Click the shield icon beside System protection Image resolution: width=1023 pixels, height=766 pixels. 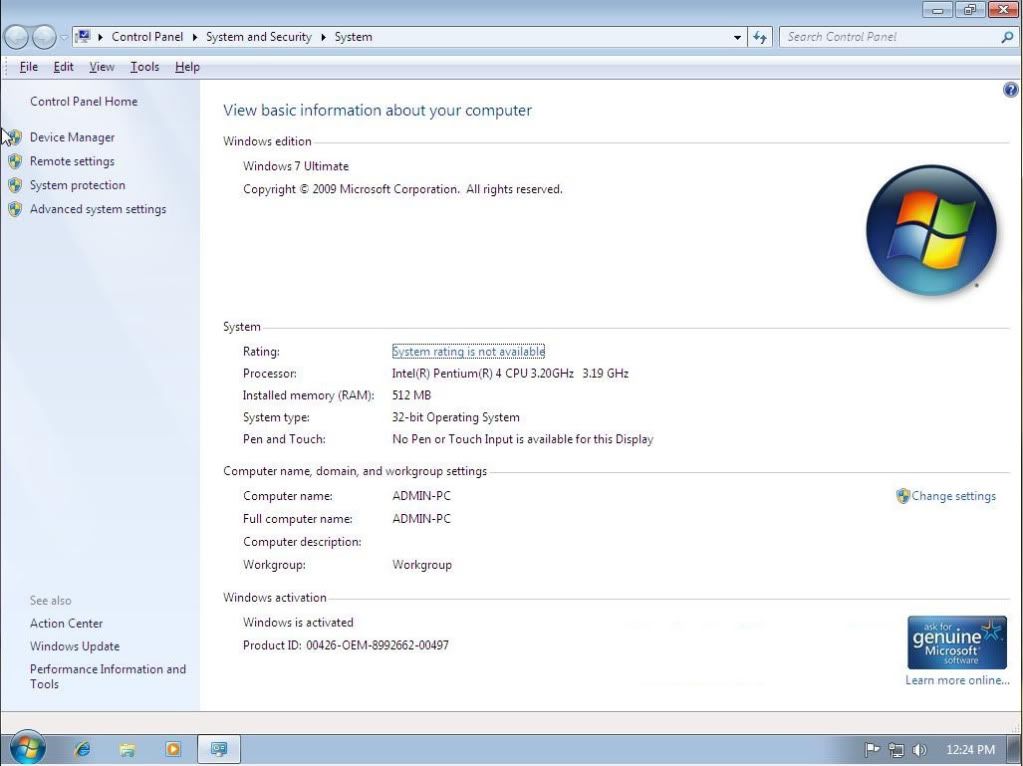(x=15, y=185)
